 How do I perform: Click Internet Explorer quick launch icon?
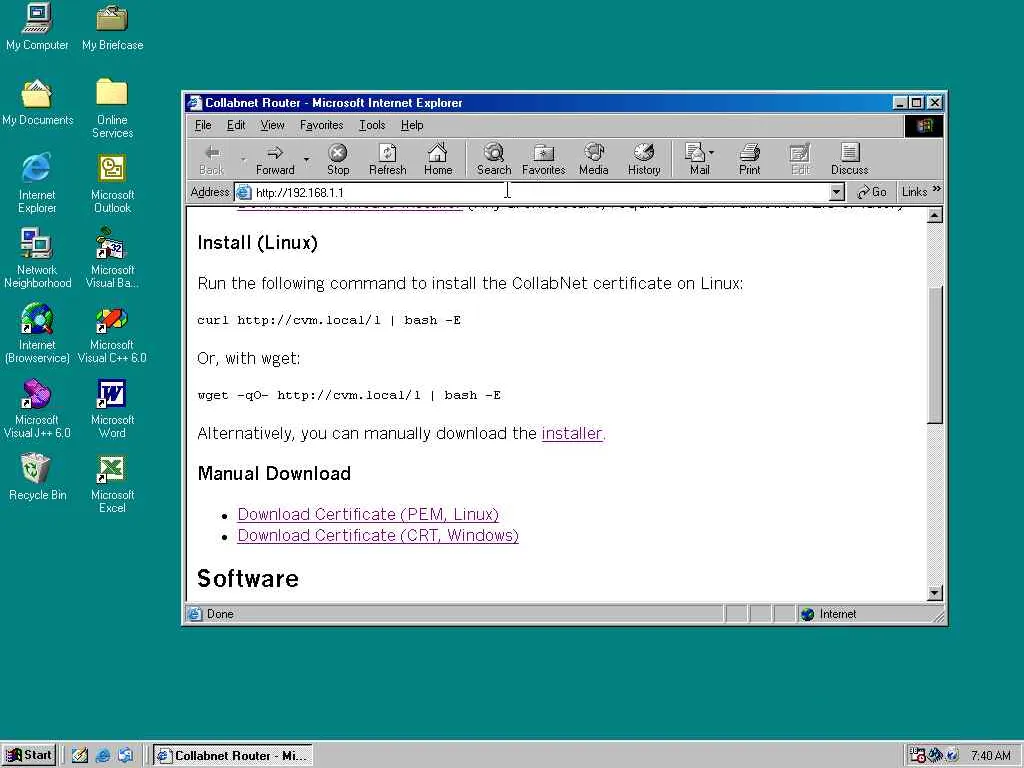pos(103,756)
